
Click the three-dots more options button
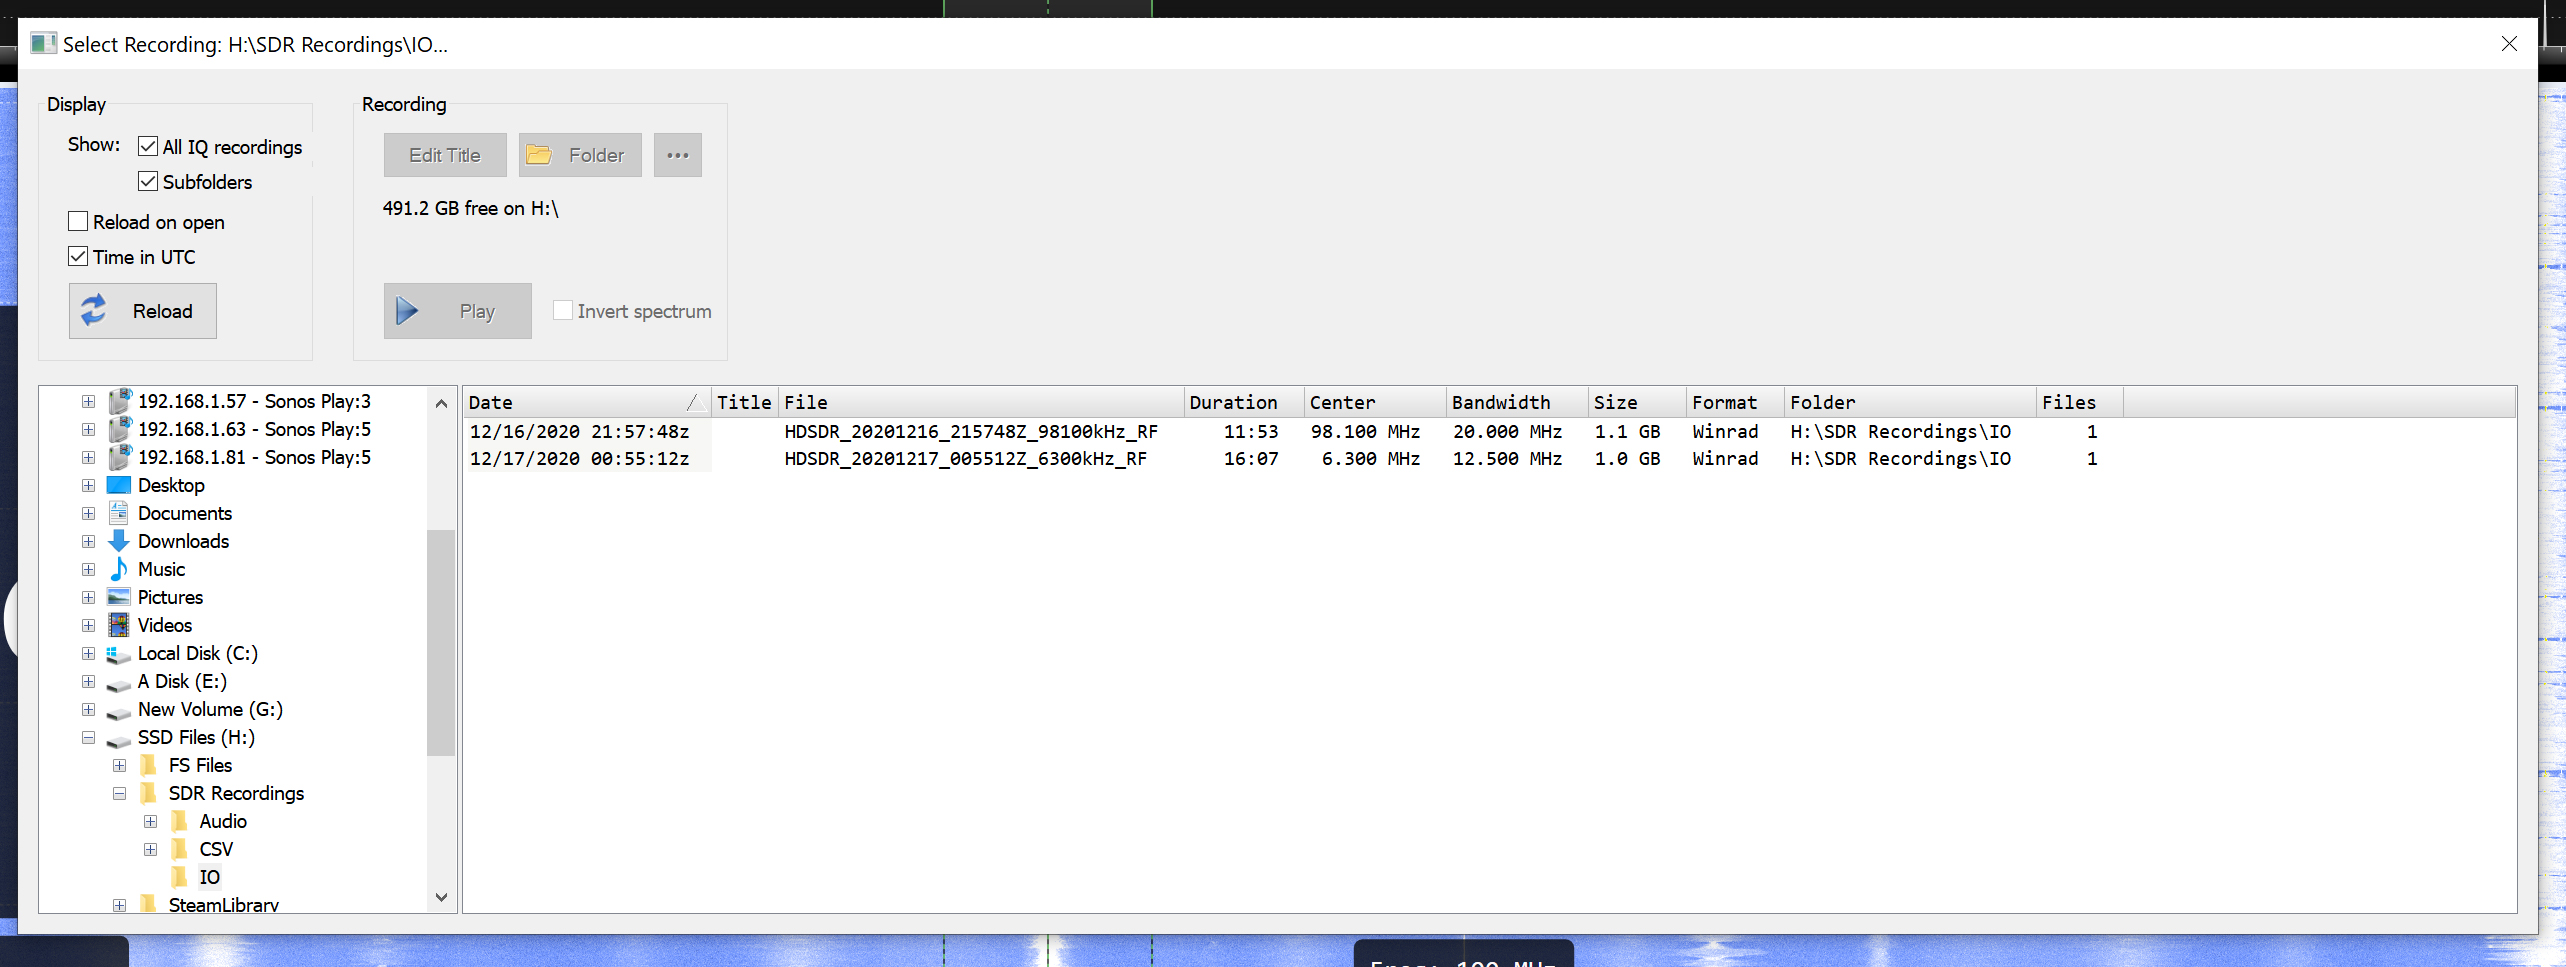[677, 155]
